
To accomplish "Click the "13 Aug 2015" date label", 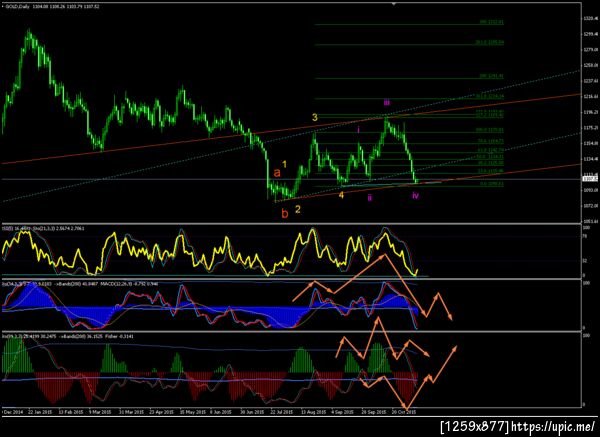I will coord(313,413).
